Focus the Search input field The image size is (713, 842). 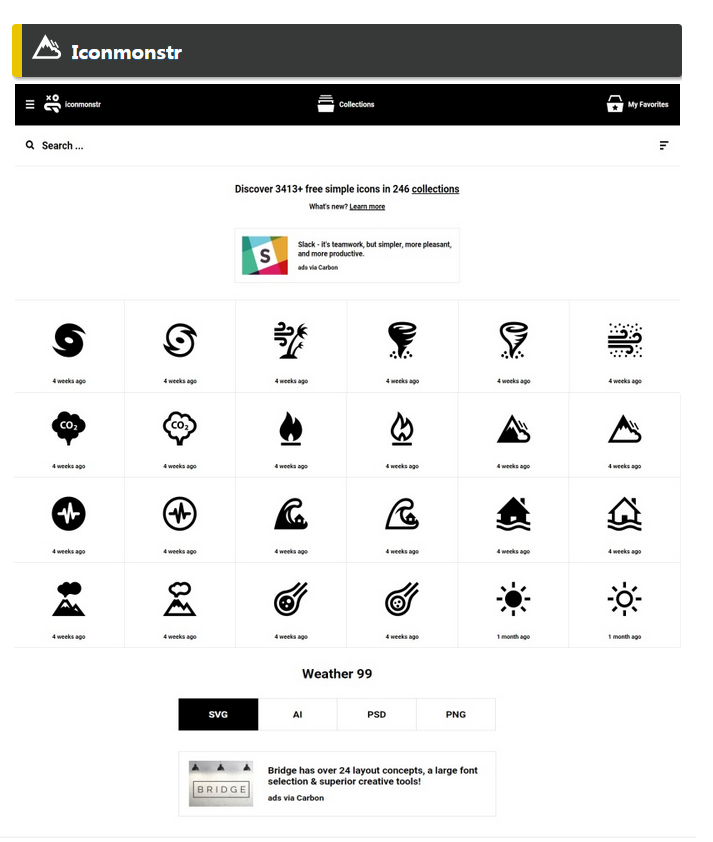coord(338,146)
